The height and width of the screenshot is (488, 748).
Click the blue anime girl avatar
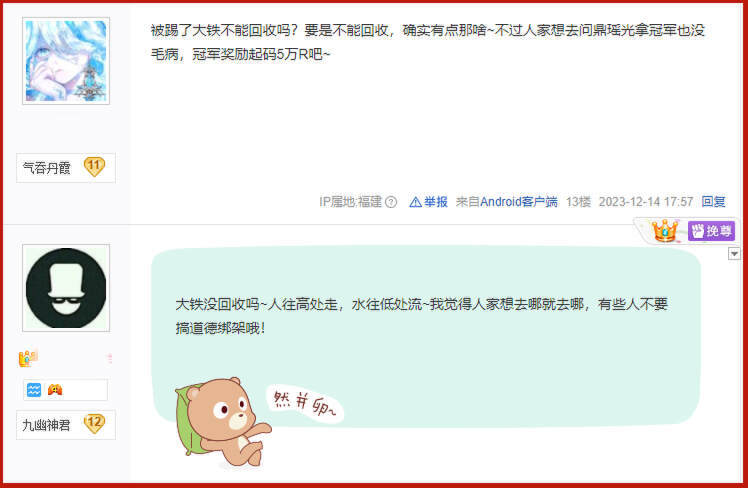(66, 61)
